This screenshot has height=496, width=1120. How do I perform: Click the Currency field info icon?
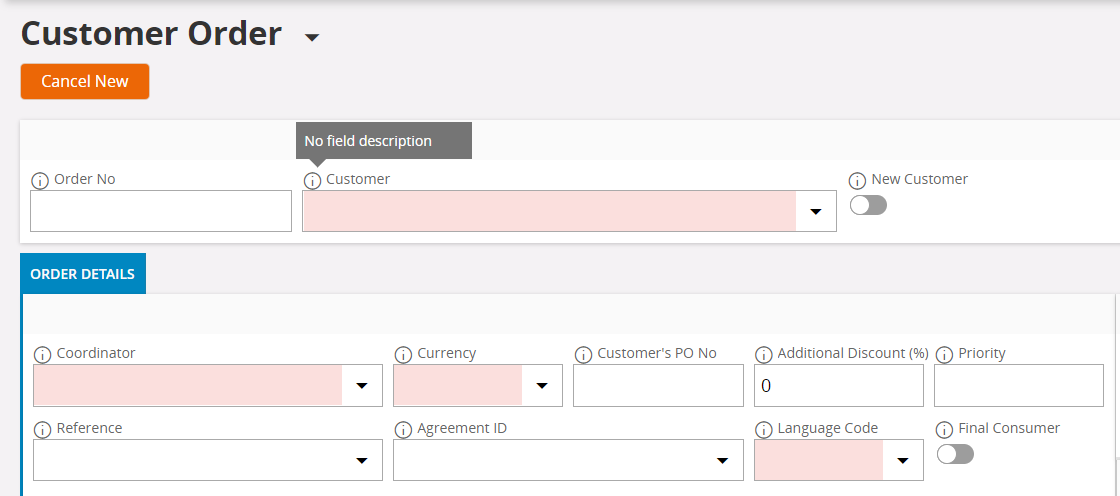pos(403,355)
